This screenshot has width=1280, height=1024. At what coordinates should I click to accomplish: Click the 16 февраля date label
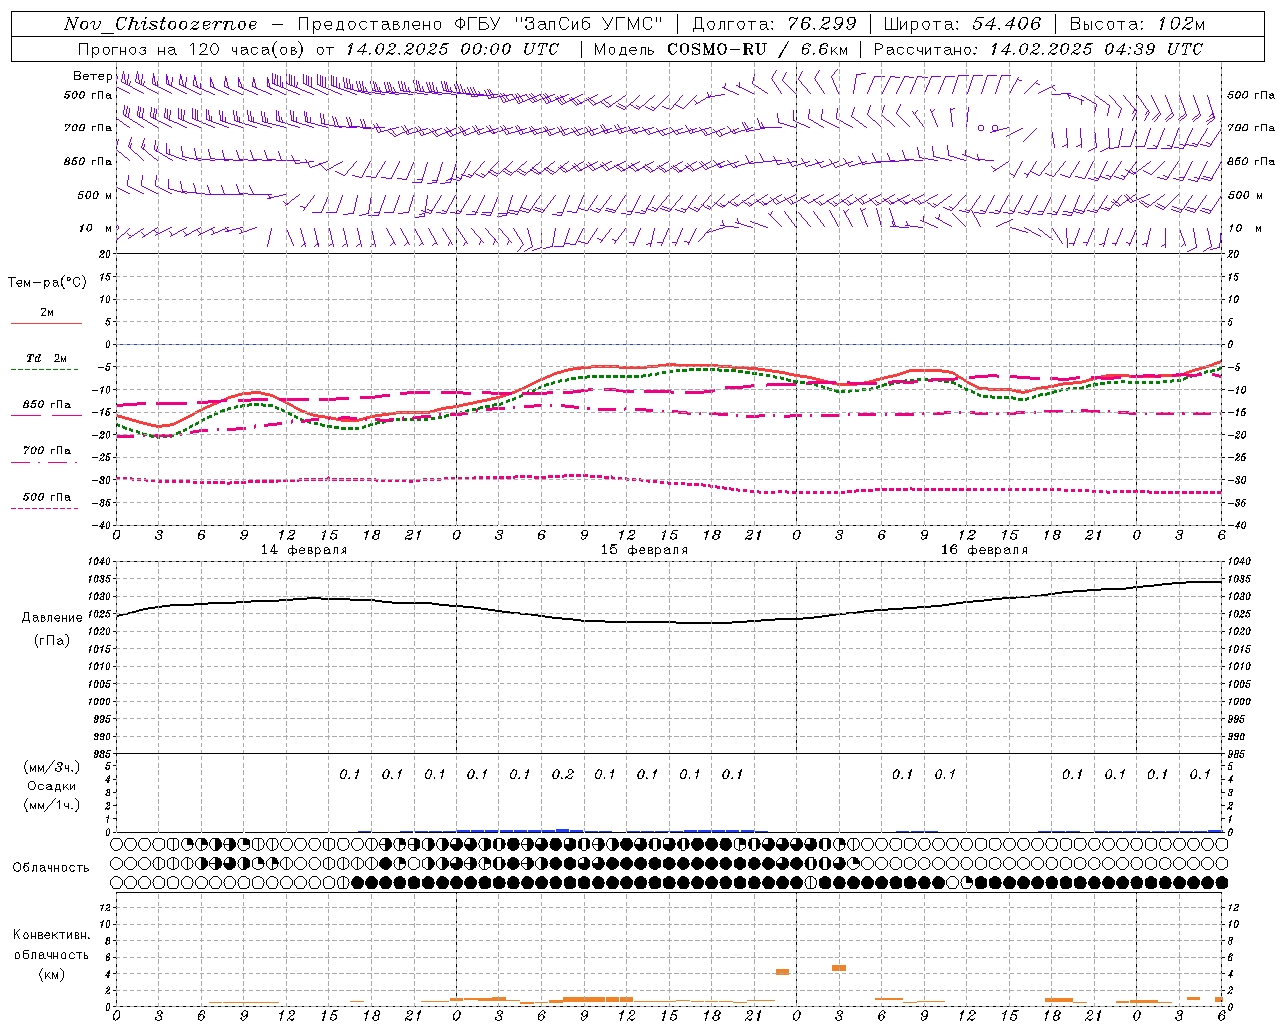coord(984,550)
